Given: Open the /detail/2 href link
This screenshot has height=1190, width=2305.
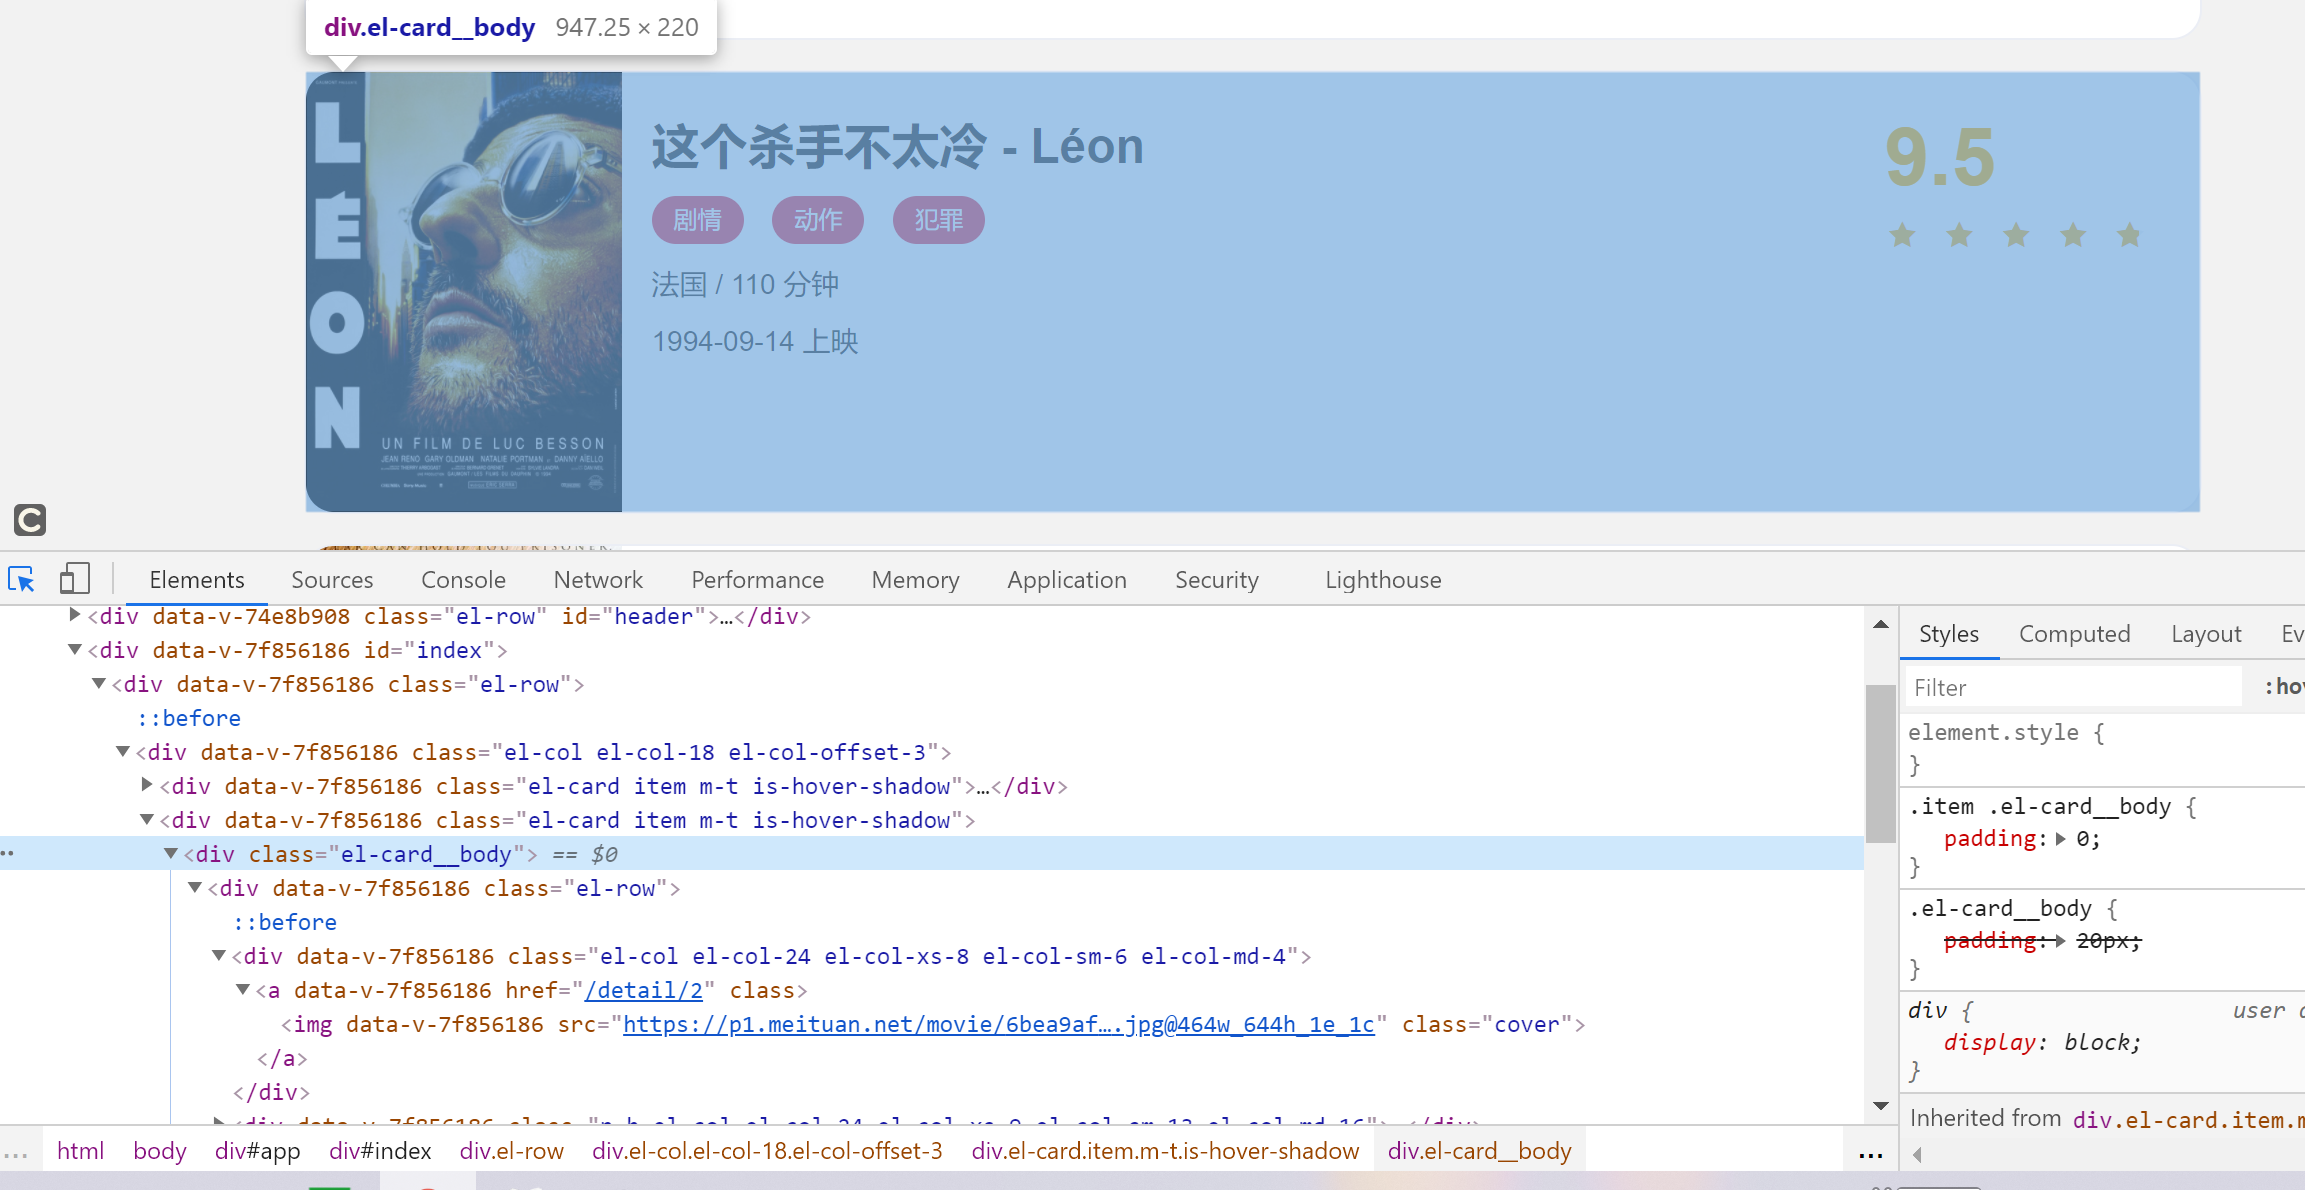Looking at the screenshot, I should (644, 990).
